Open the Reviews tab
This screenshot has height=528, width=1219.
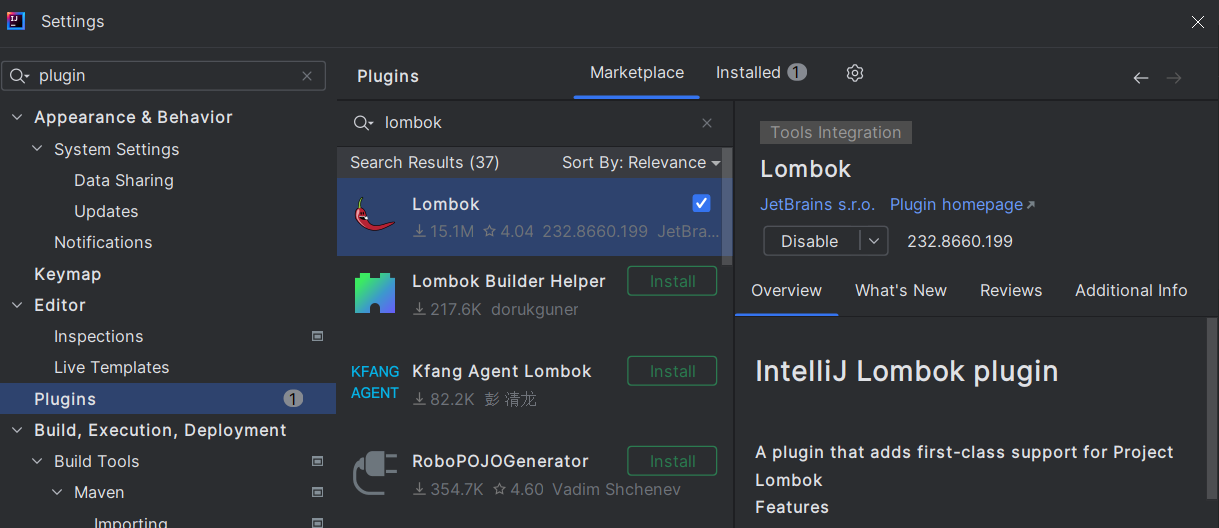tap(1011, 290)
